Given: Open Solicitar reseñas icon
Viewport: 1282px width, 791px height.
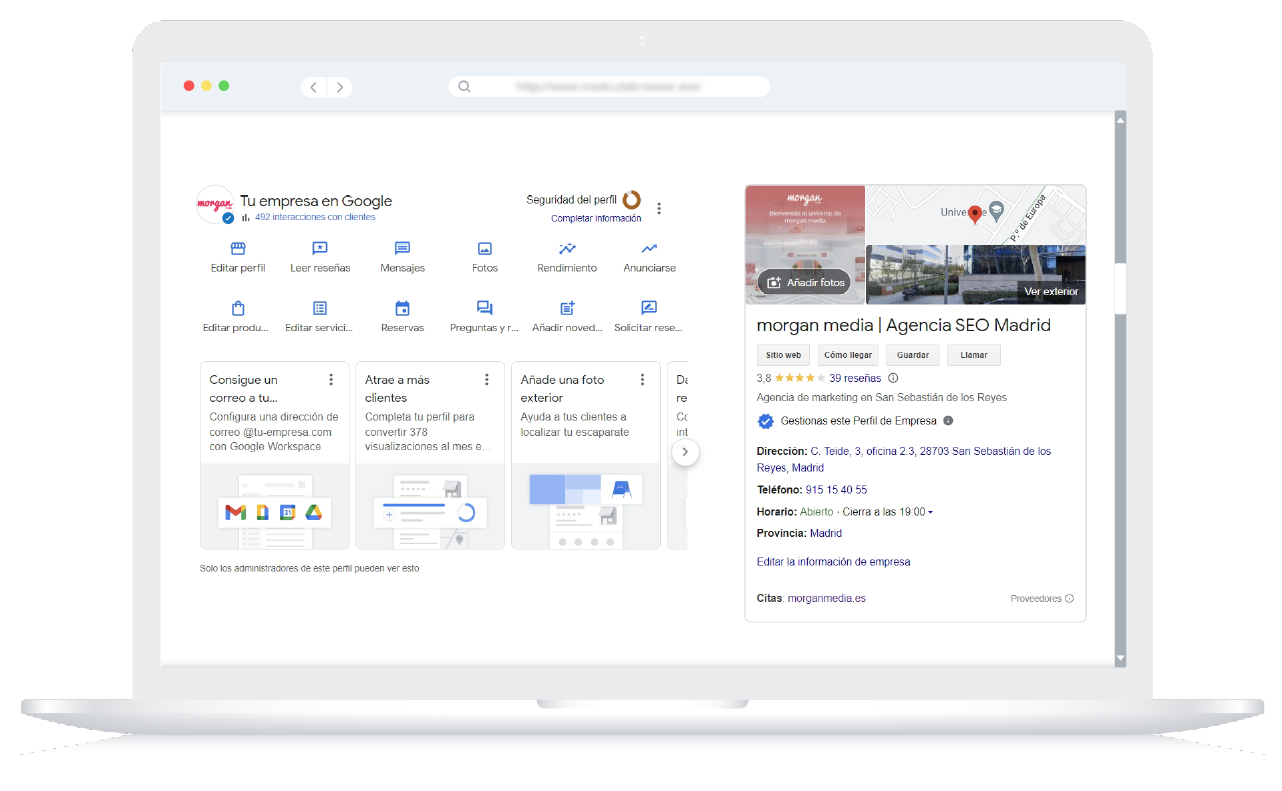Looking at the screenshot, I should click(649, 308).
